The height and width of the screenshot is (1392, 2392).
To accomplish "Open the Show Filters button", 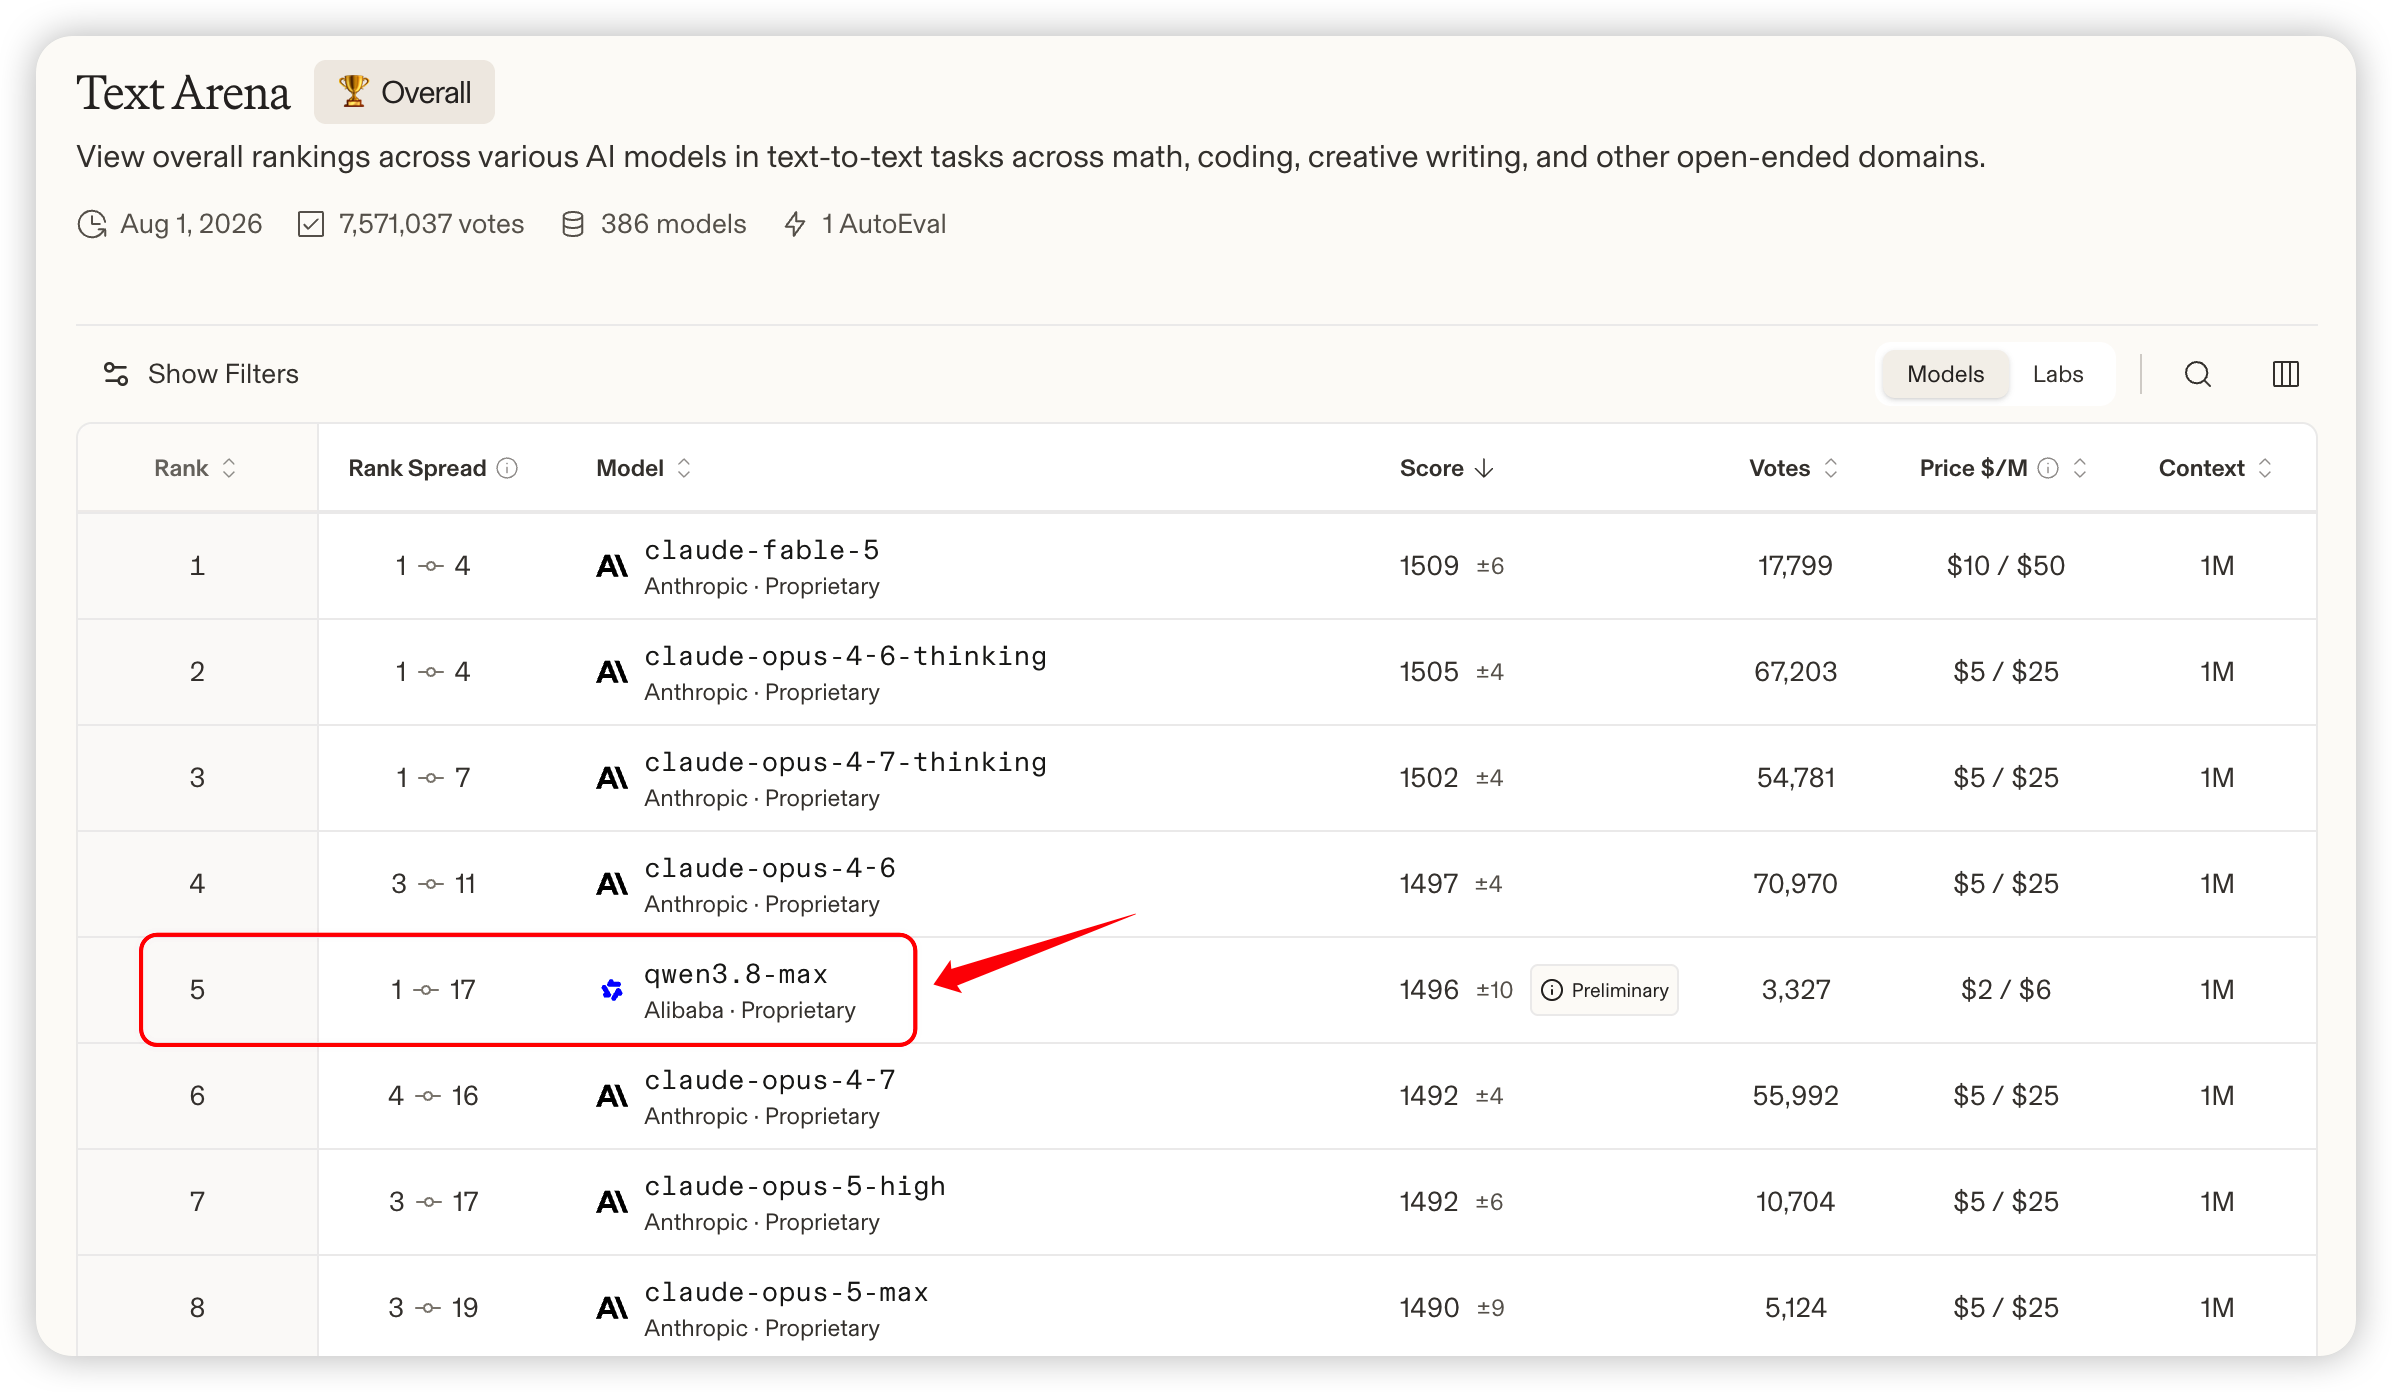I will point(201,374).
